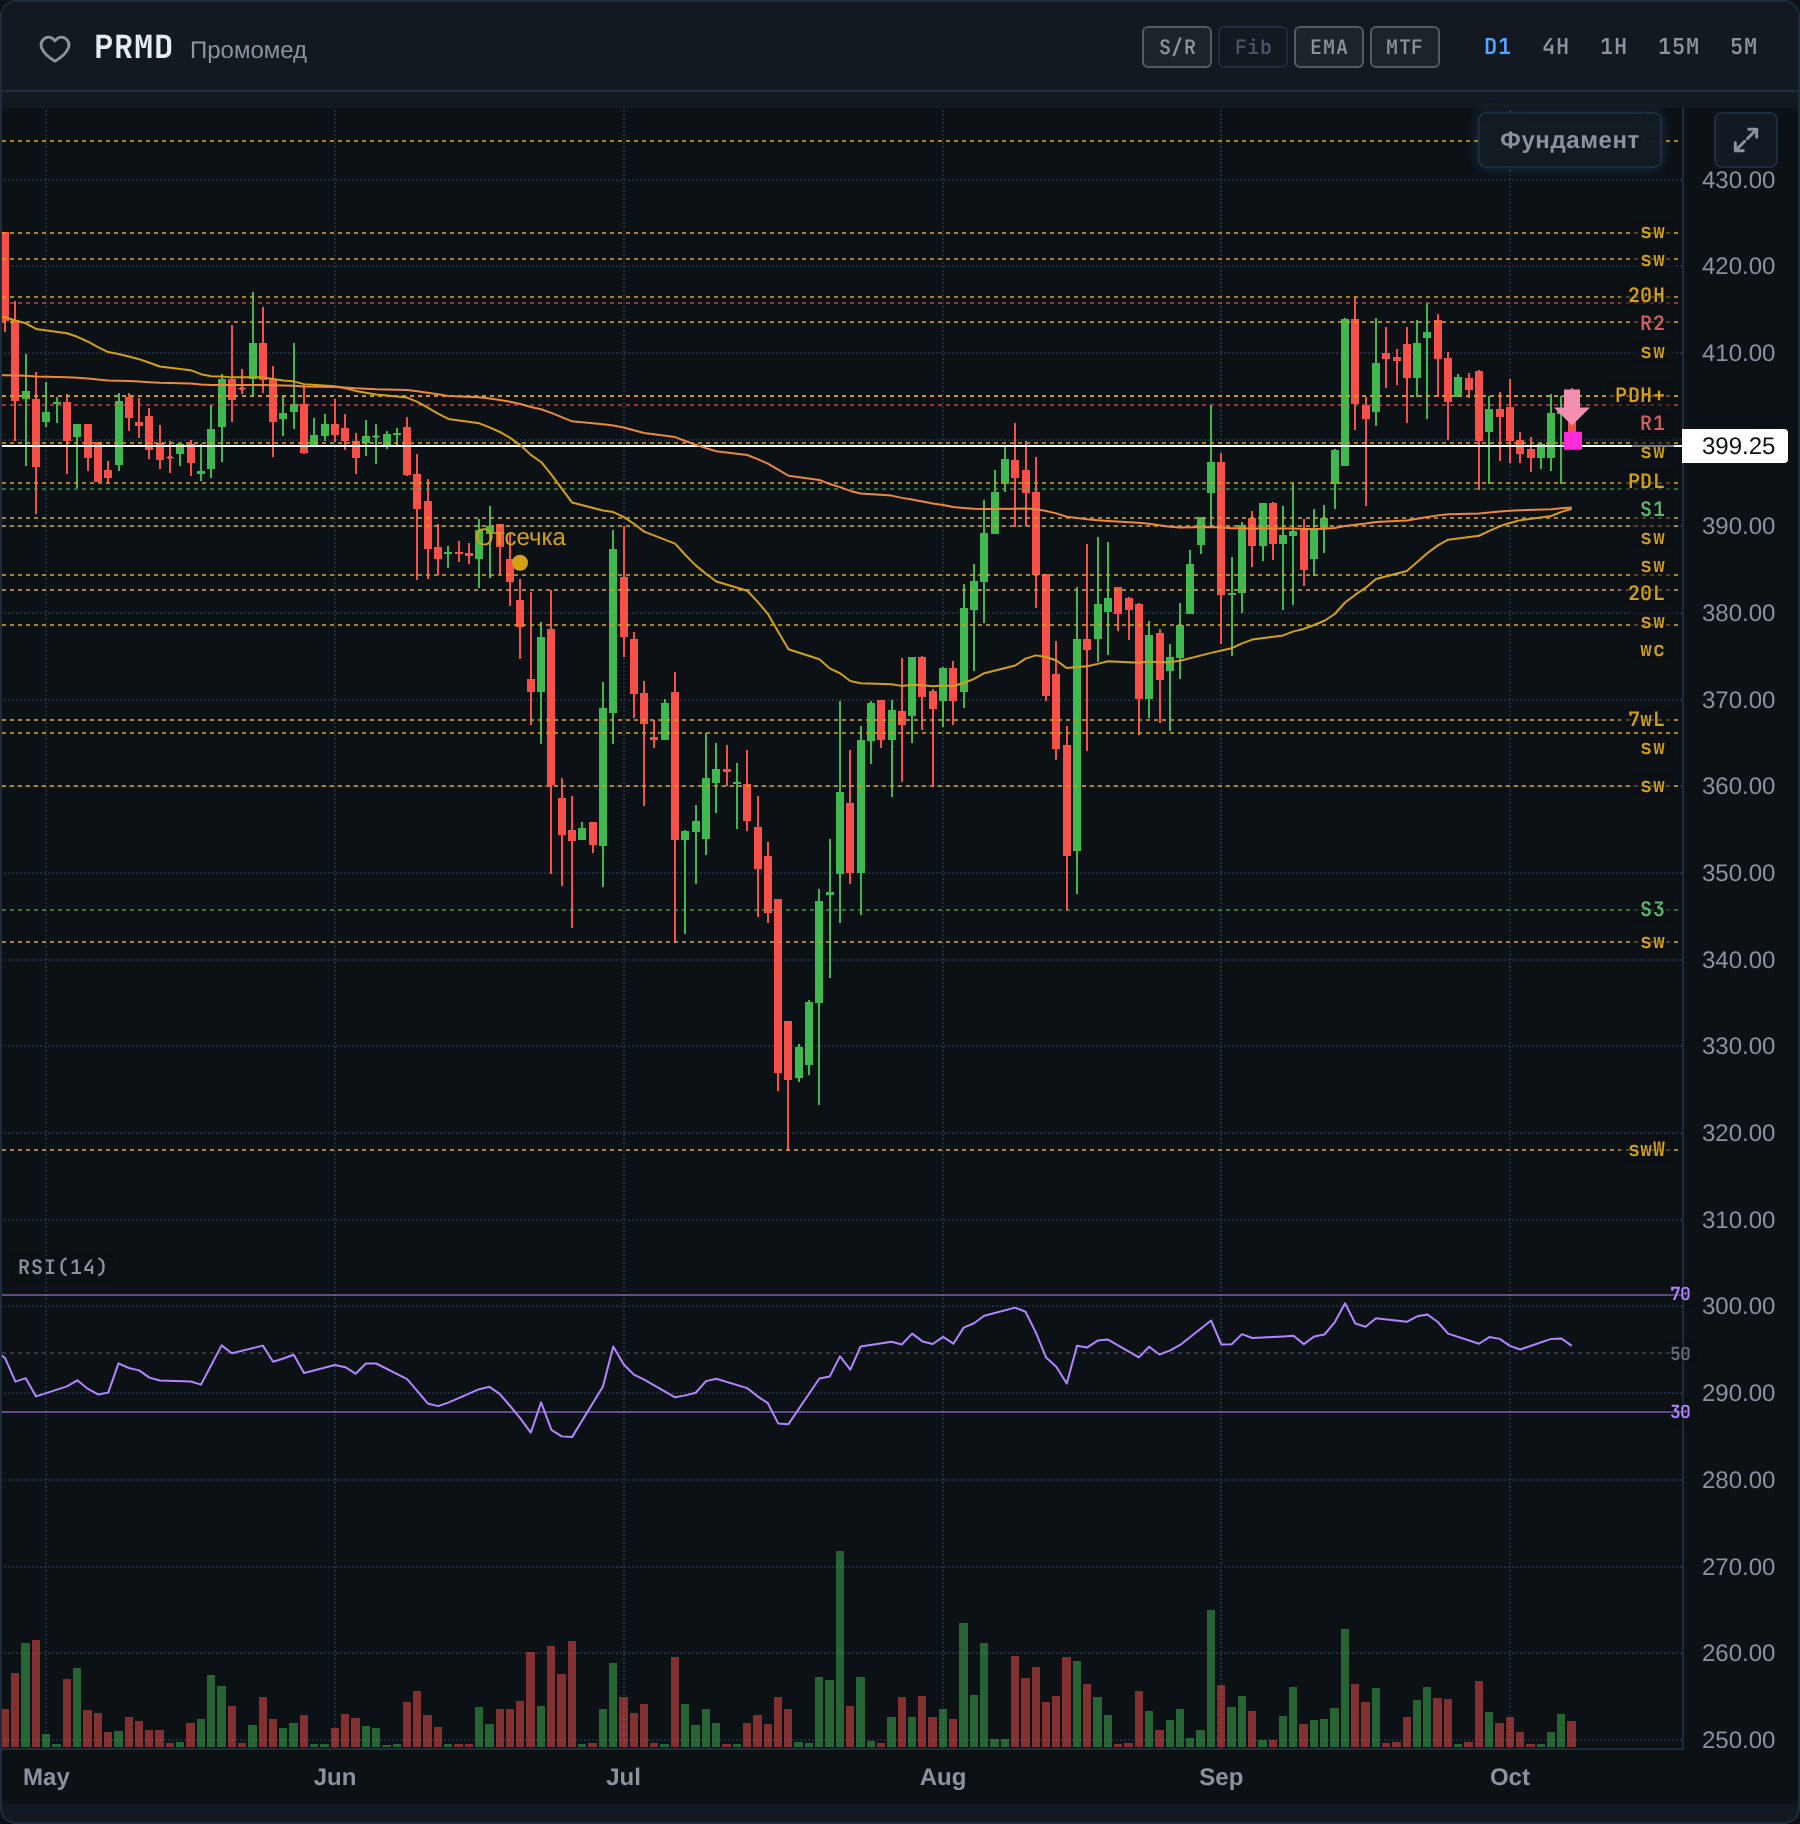Click the 7wL level label
The width and height of the screenshot is (1800, 1824).
[x=1646, y=719]
